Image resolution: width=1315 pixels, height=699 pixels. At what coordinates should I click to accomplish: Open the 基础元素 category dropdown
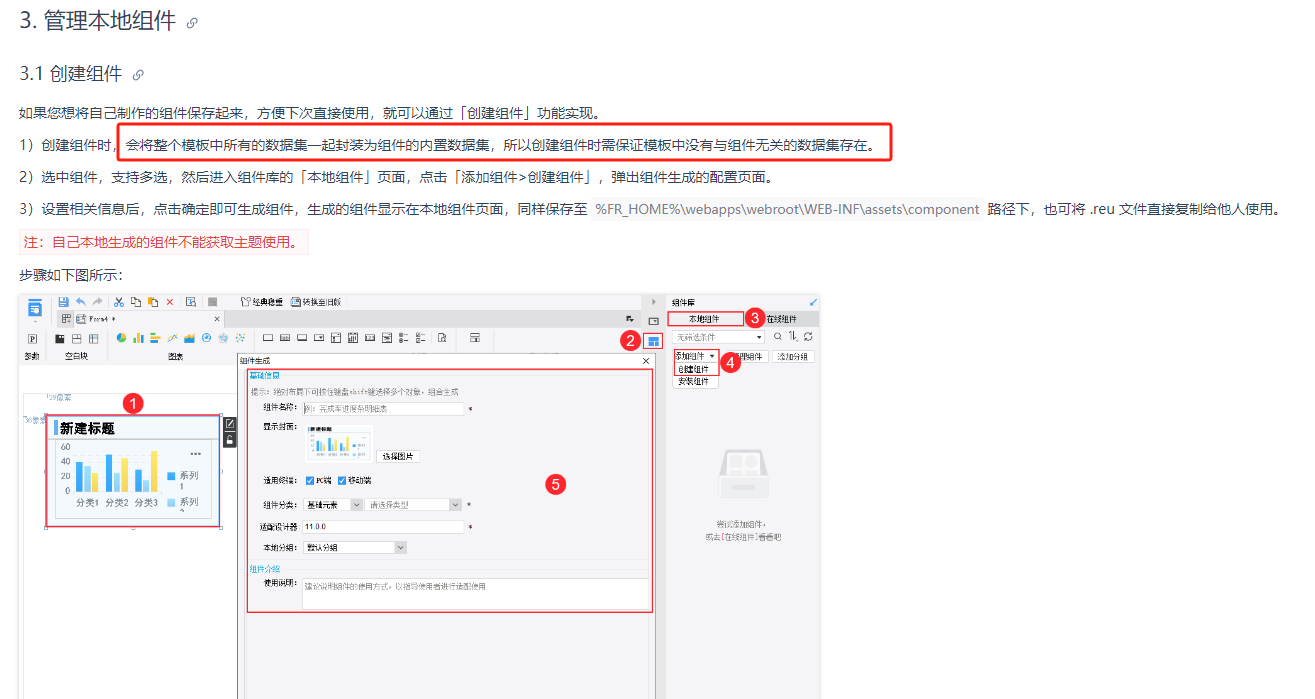(333, 505)
